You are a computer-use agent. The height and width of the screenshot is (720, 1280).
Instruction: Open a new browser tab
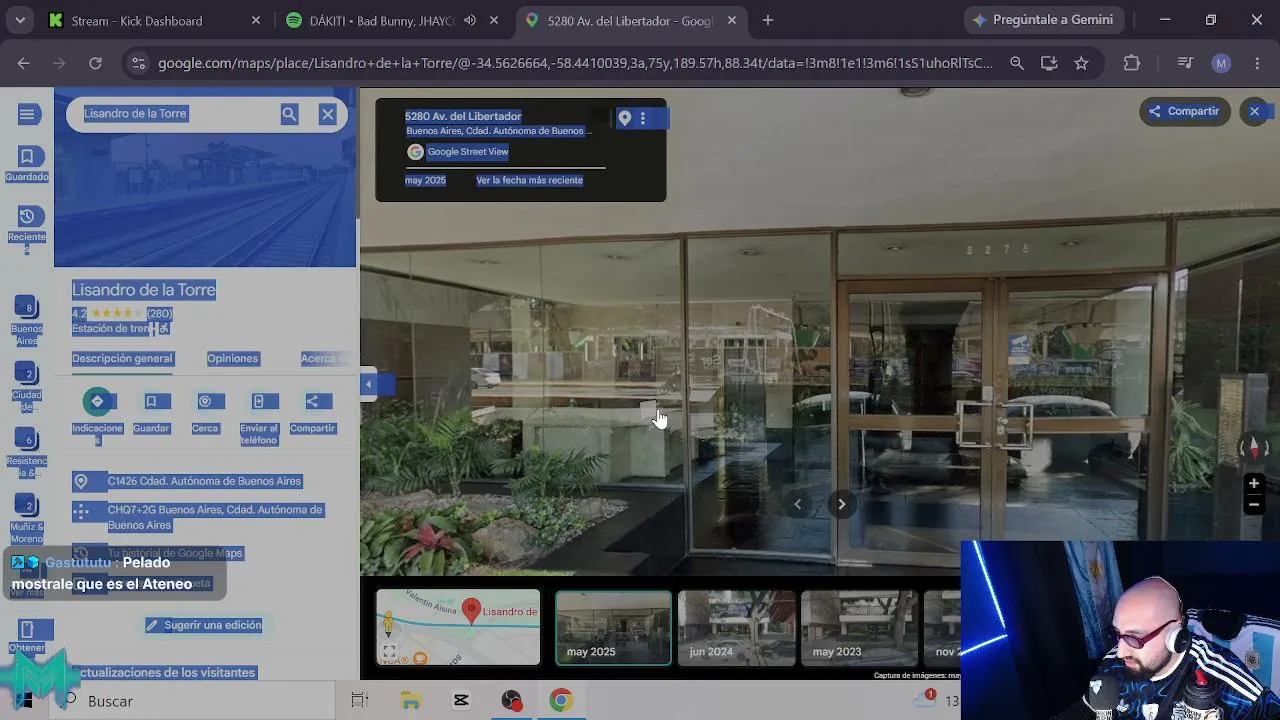(x=768, y=20)
